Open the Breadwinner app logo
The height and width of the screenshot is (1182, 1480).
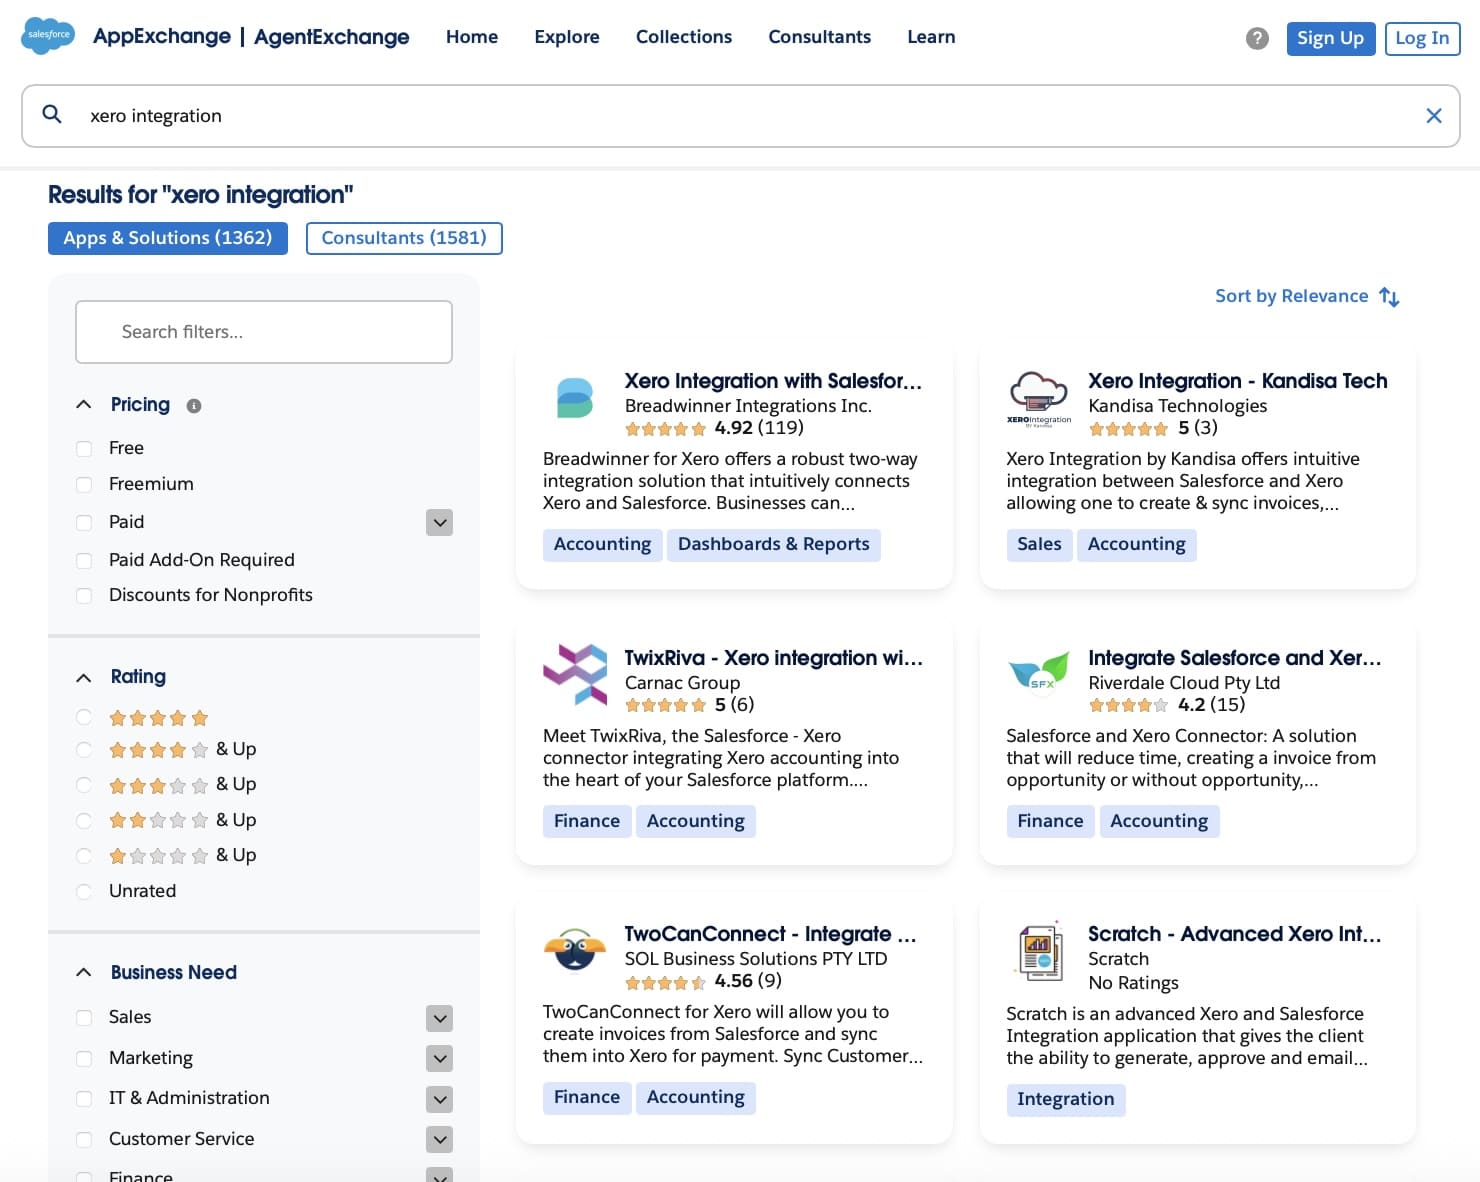(574, 397)
